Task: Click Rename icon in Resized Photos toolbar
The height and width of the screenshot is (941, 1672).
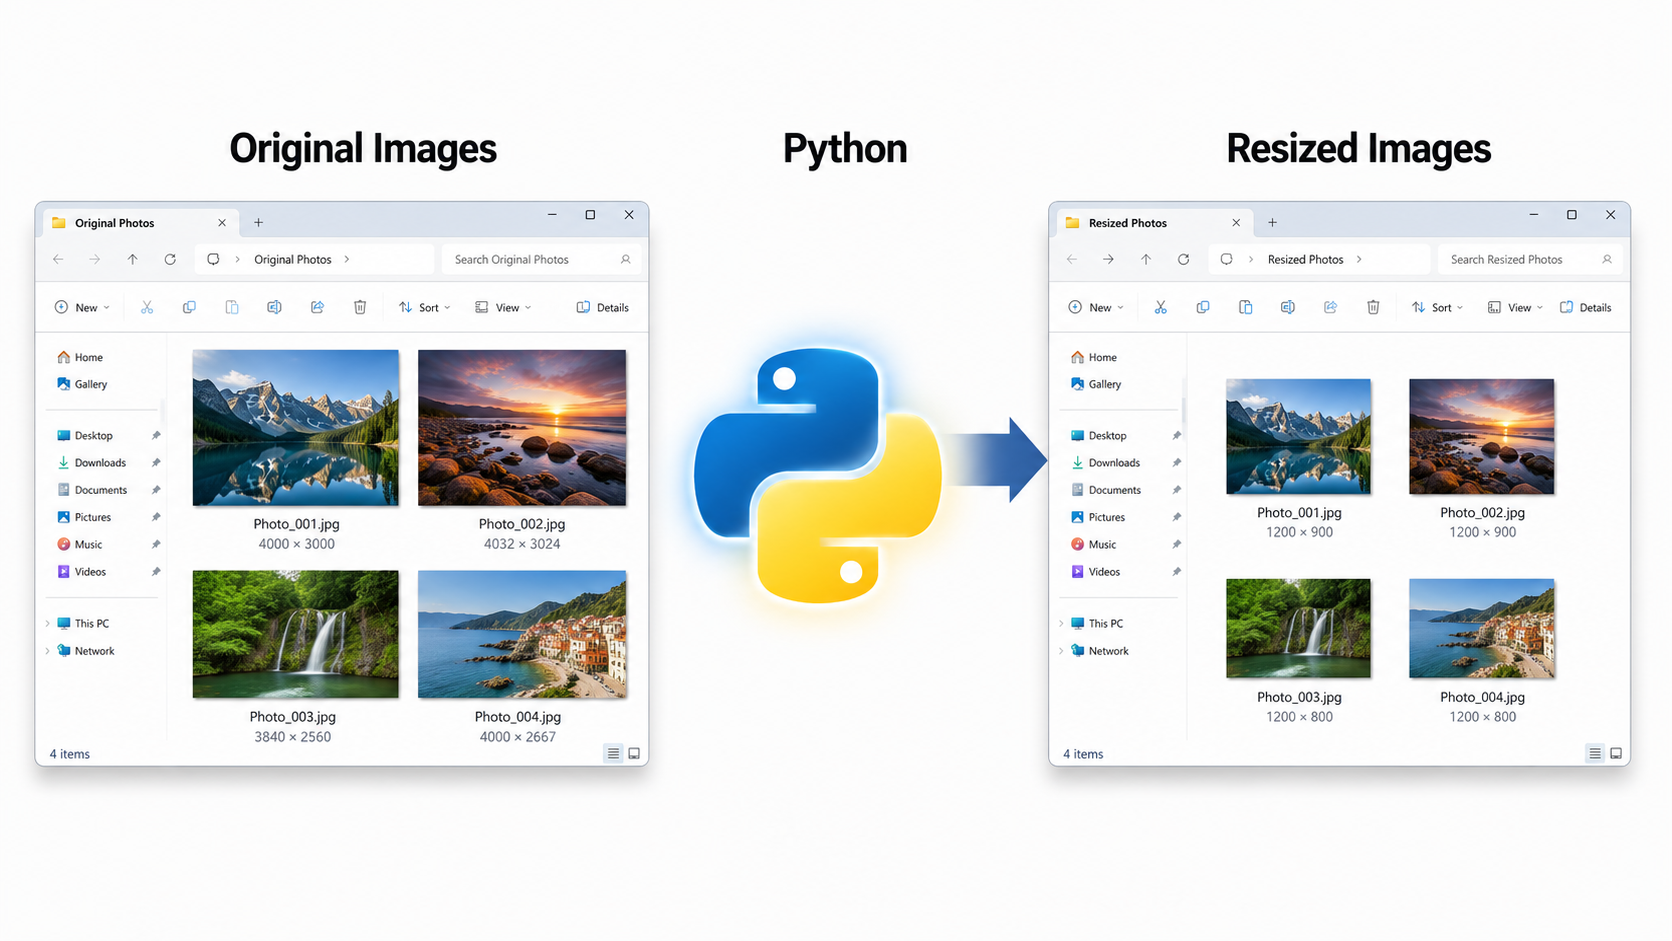Action: pos(1288,307)
